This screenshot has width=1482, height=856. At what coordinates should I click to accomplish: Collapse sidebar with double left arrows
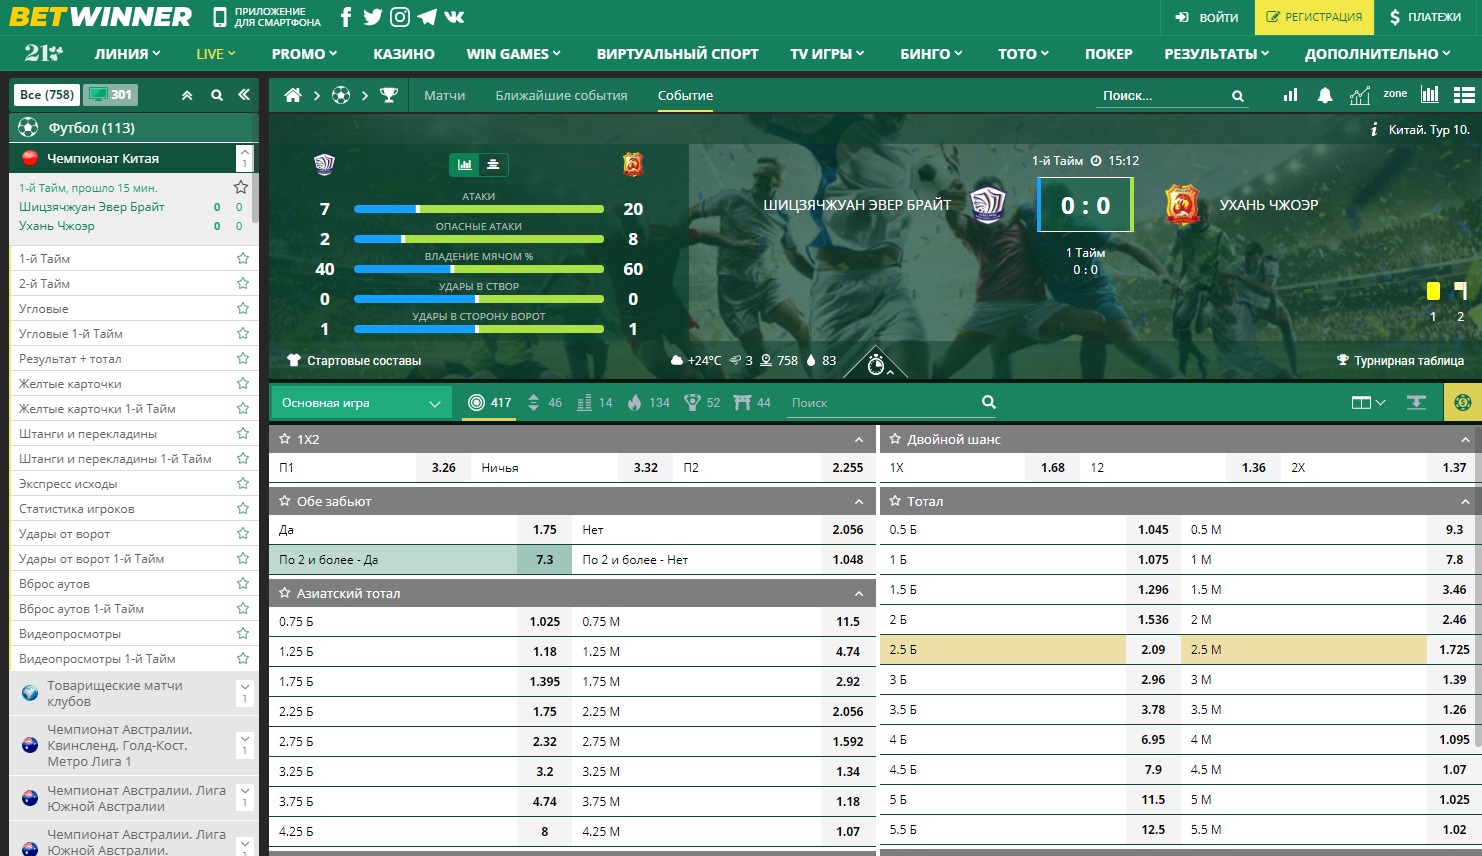[x=244, y=95]
